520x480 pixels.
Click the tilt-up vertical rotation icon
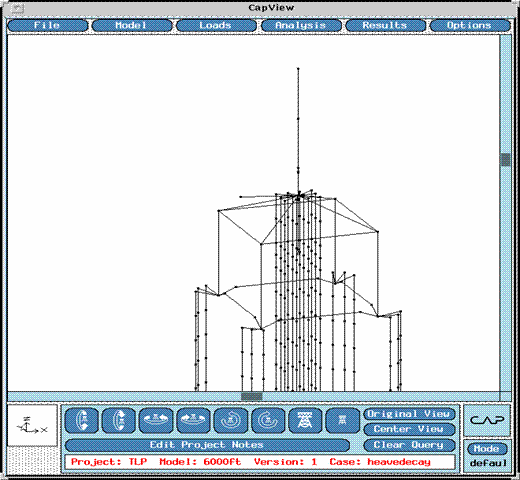click(119, 421)
